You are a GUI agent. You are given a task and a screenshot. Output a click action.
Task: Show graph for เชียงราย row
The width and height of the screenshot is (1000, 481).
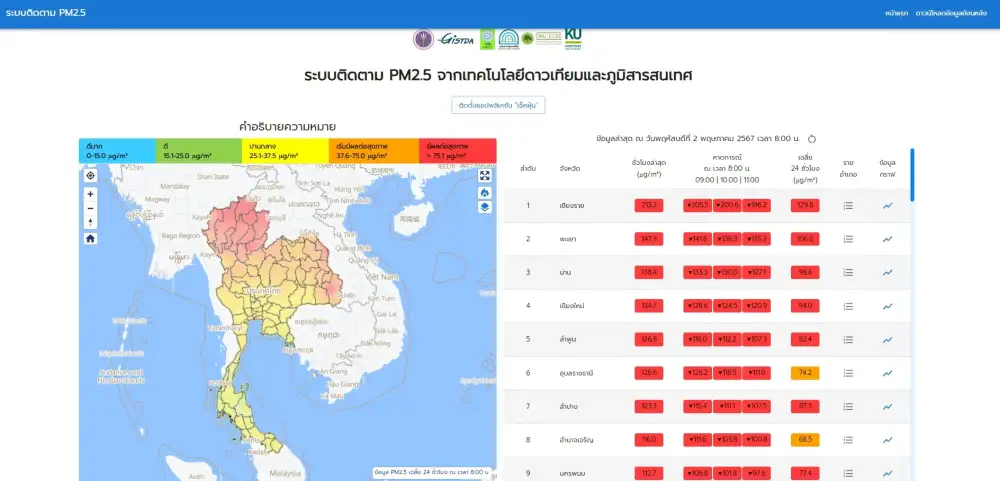point(887,206)
